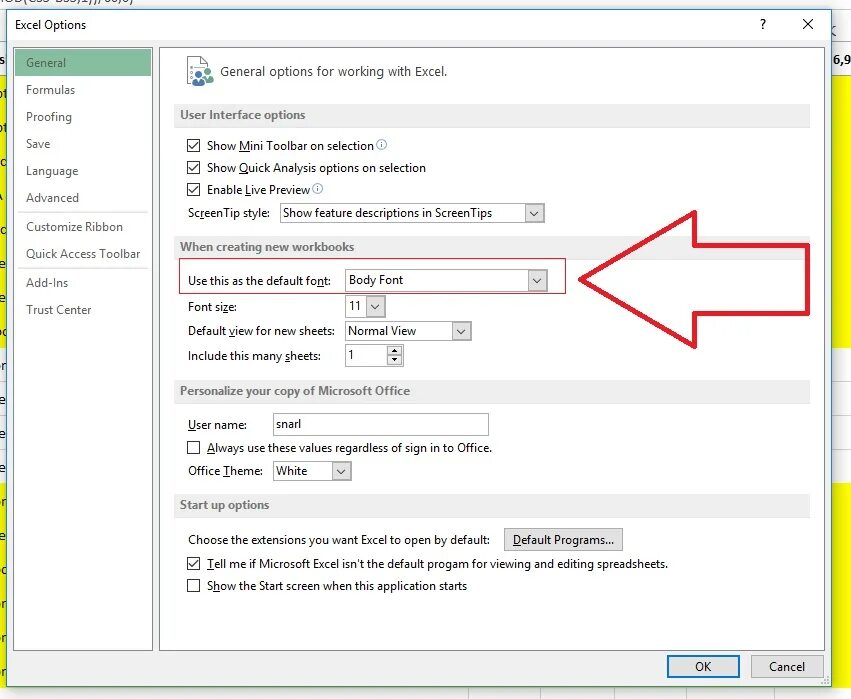Screen dimensions: 851x699
Task: Open the Save category
Action: tap(82, 144)
